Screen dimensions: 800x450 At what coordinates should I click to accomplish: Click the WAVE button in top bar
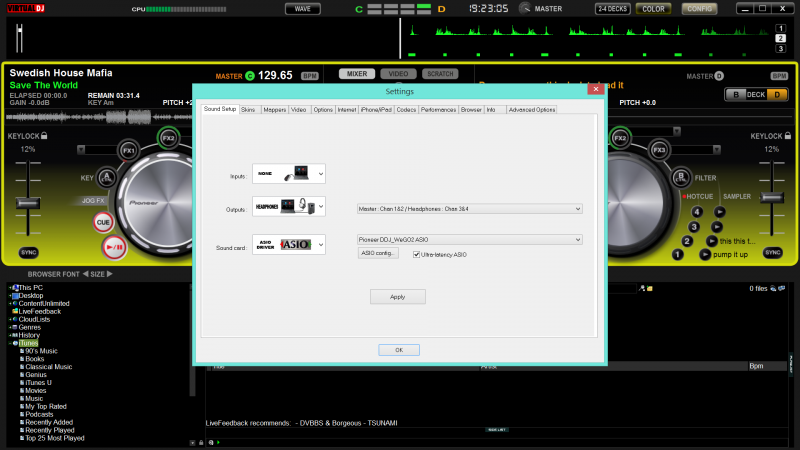point(303,9)
